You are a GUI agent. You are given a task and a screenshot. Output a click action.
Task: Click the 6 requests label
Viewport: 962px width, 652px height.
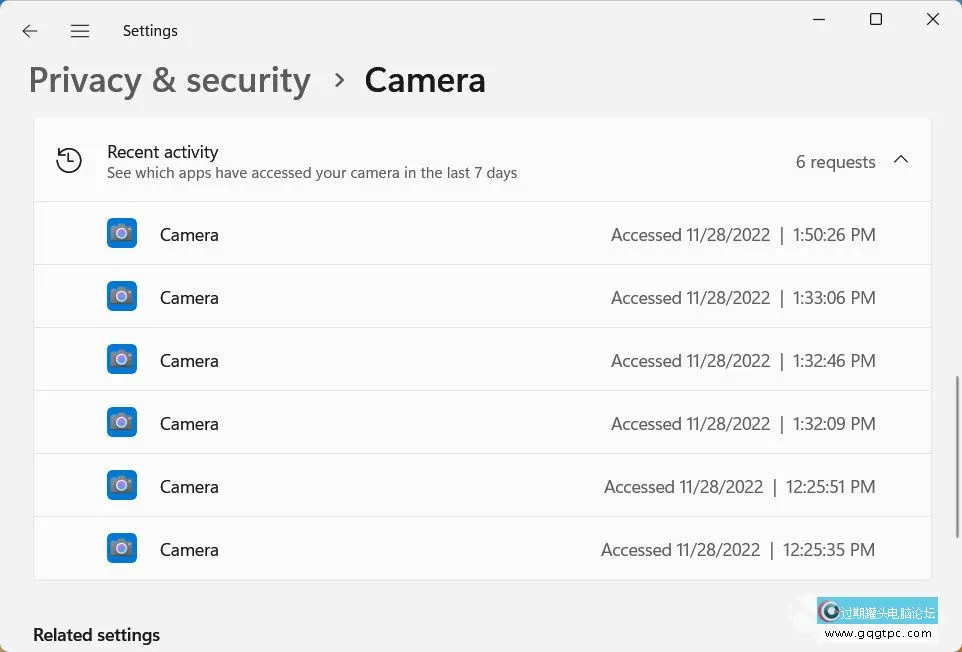835,161
